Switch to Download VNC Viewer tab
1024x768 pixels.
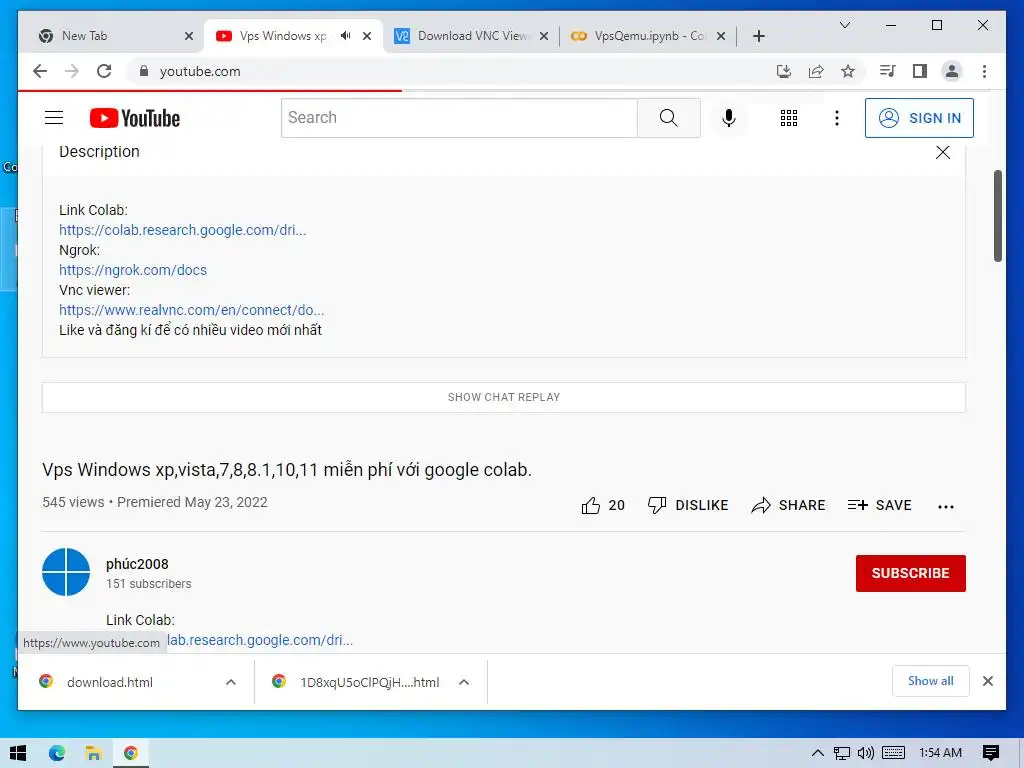472,36
